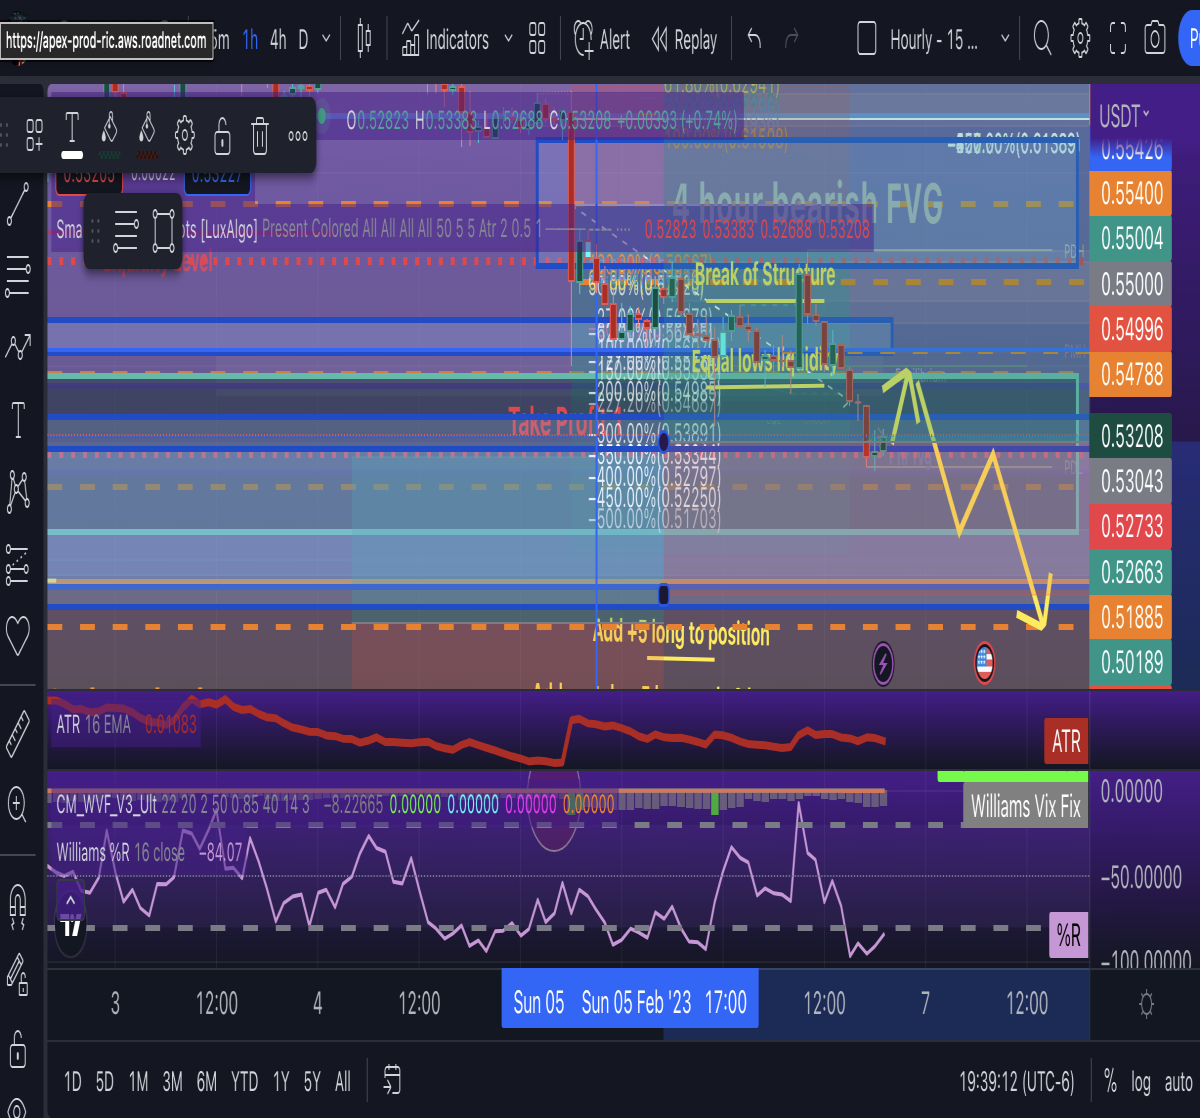Toggle lock on selected drawing
Screen dimensions: 1200x1118
222,135
